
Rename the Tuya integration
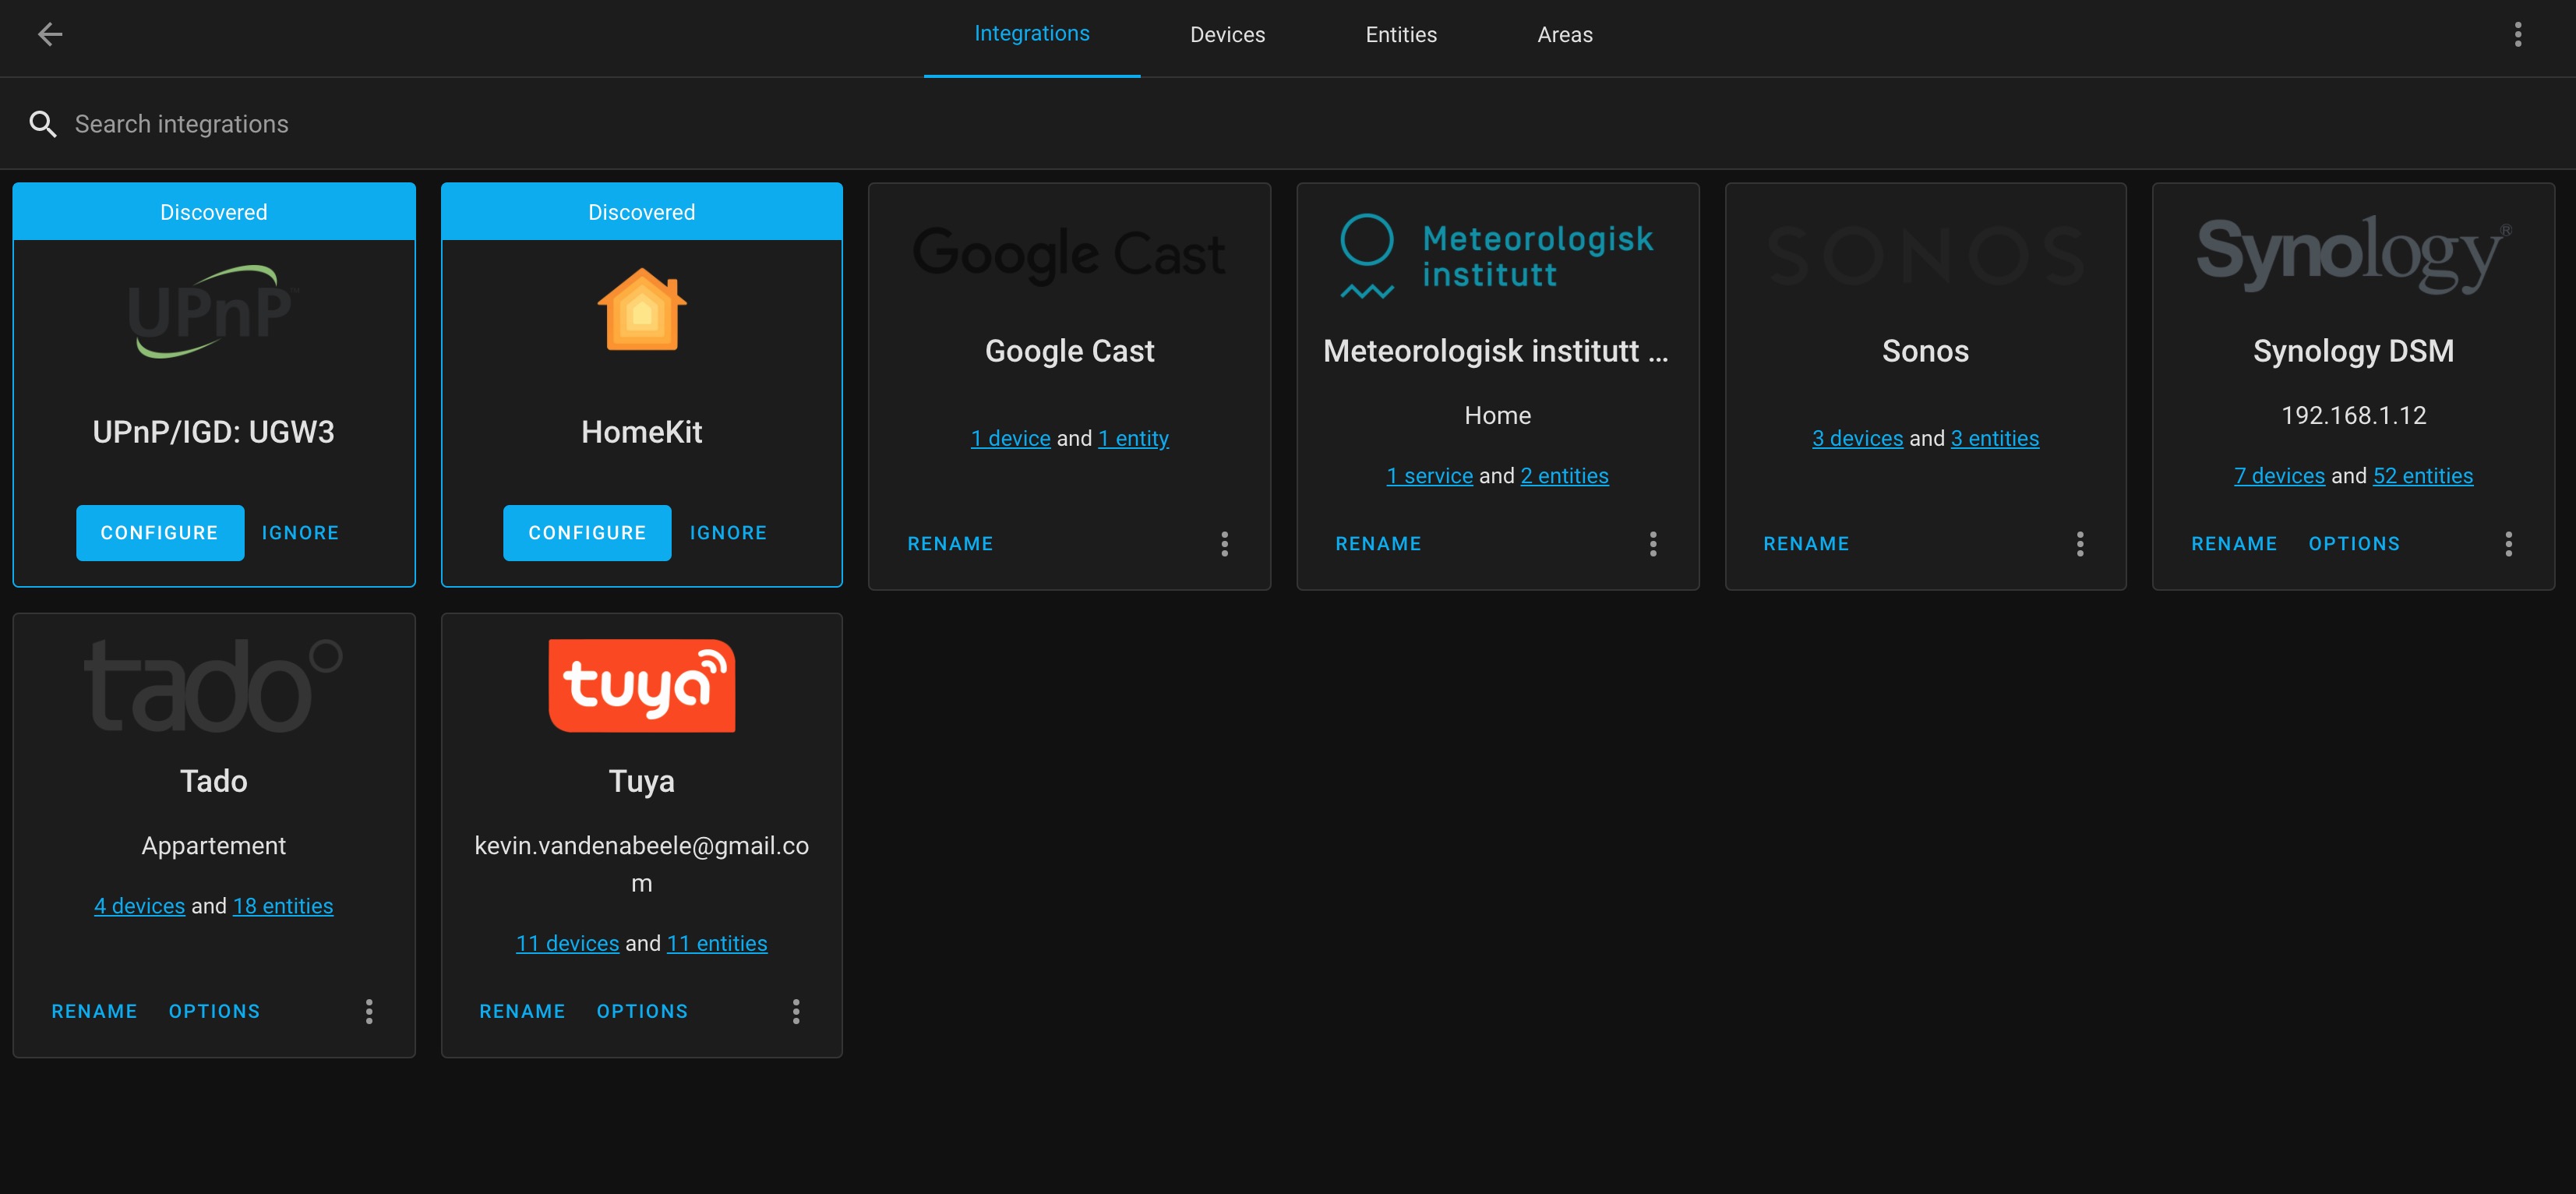(x=522, y=1012)
